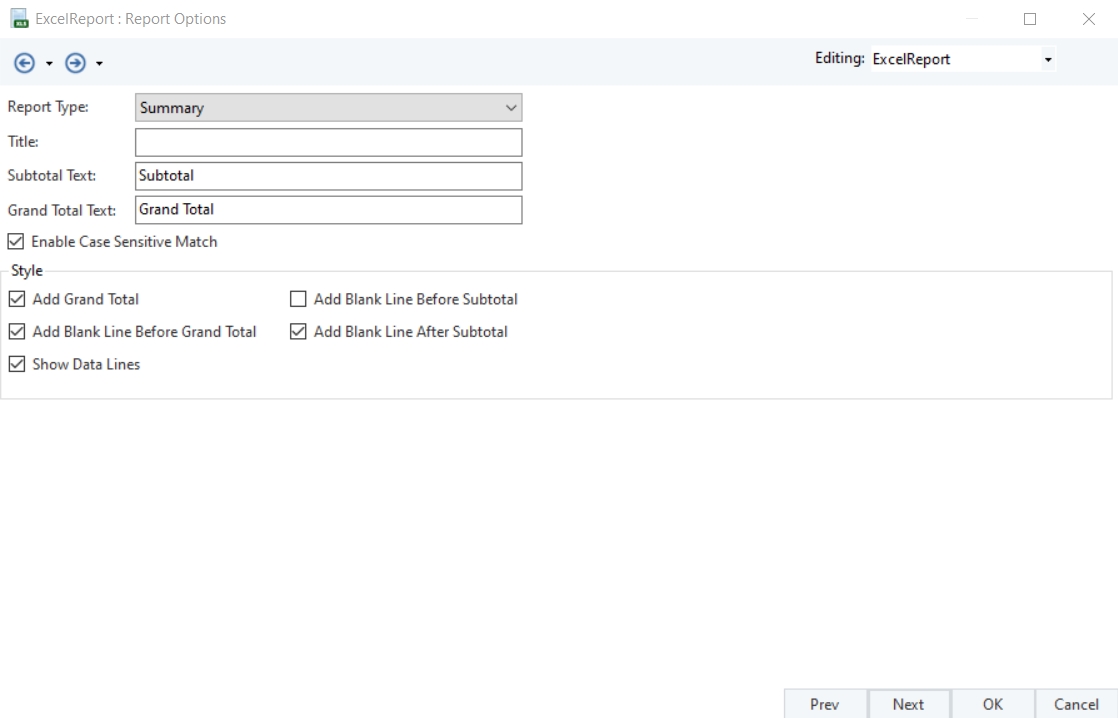The height and width of the screenshot is (718, 1118).
Task: Toggle Add Blank Line After Subtotal
Action: 298,332
